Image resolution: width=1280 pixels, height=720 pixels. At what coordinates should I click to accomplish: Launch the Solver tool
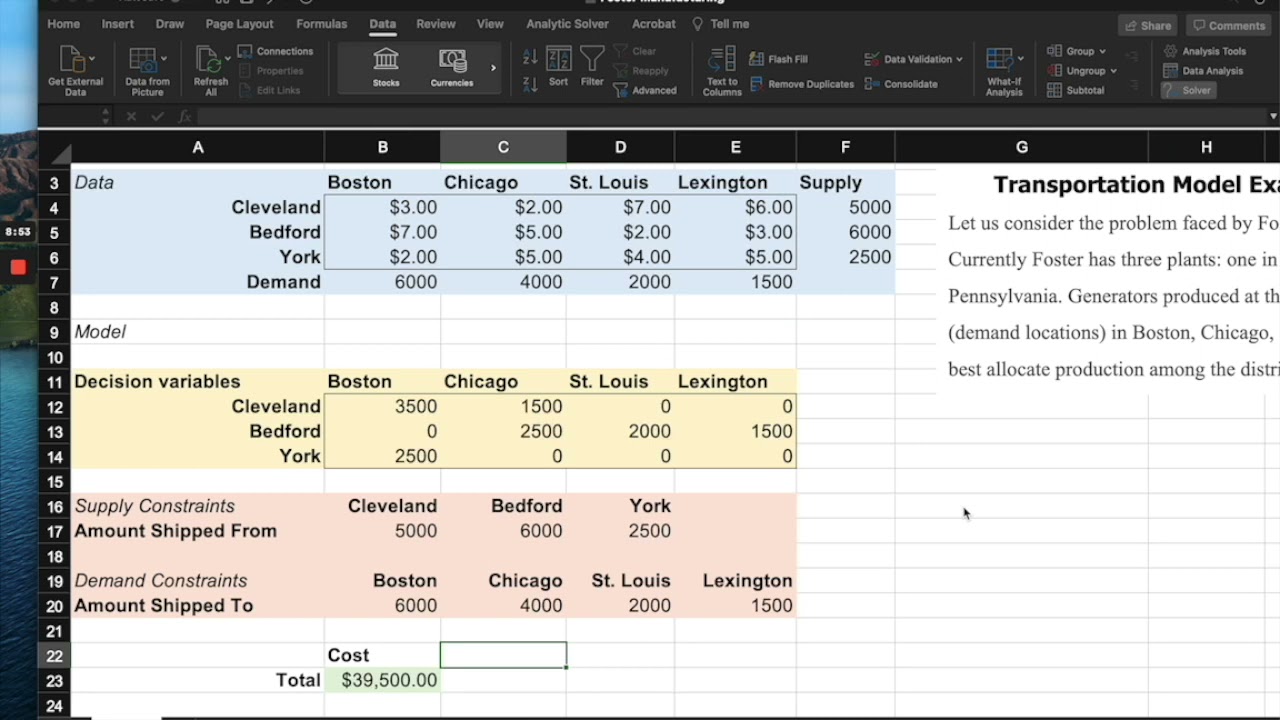coord(1187,90)
